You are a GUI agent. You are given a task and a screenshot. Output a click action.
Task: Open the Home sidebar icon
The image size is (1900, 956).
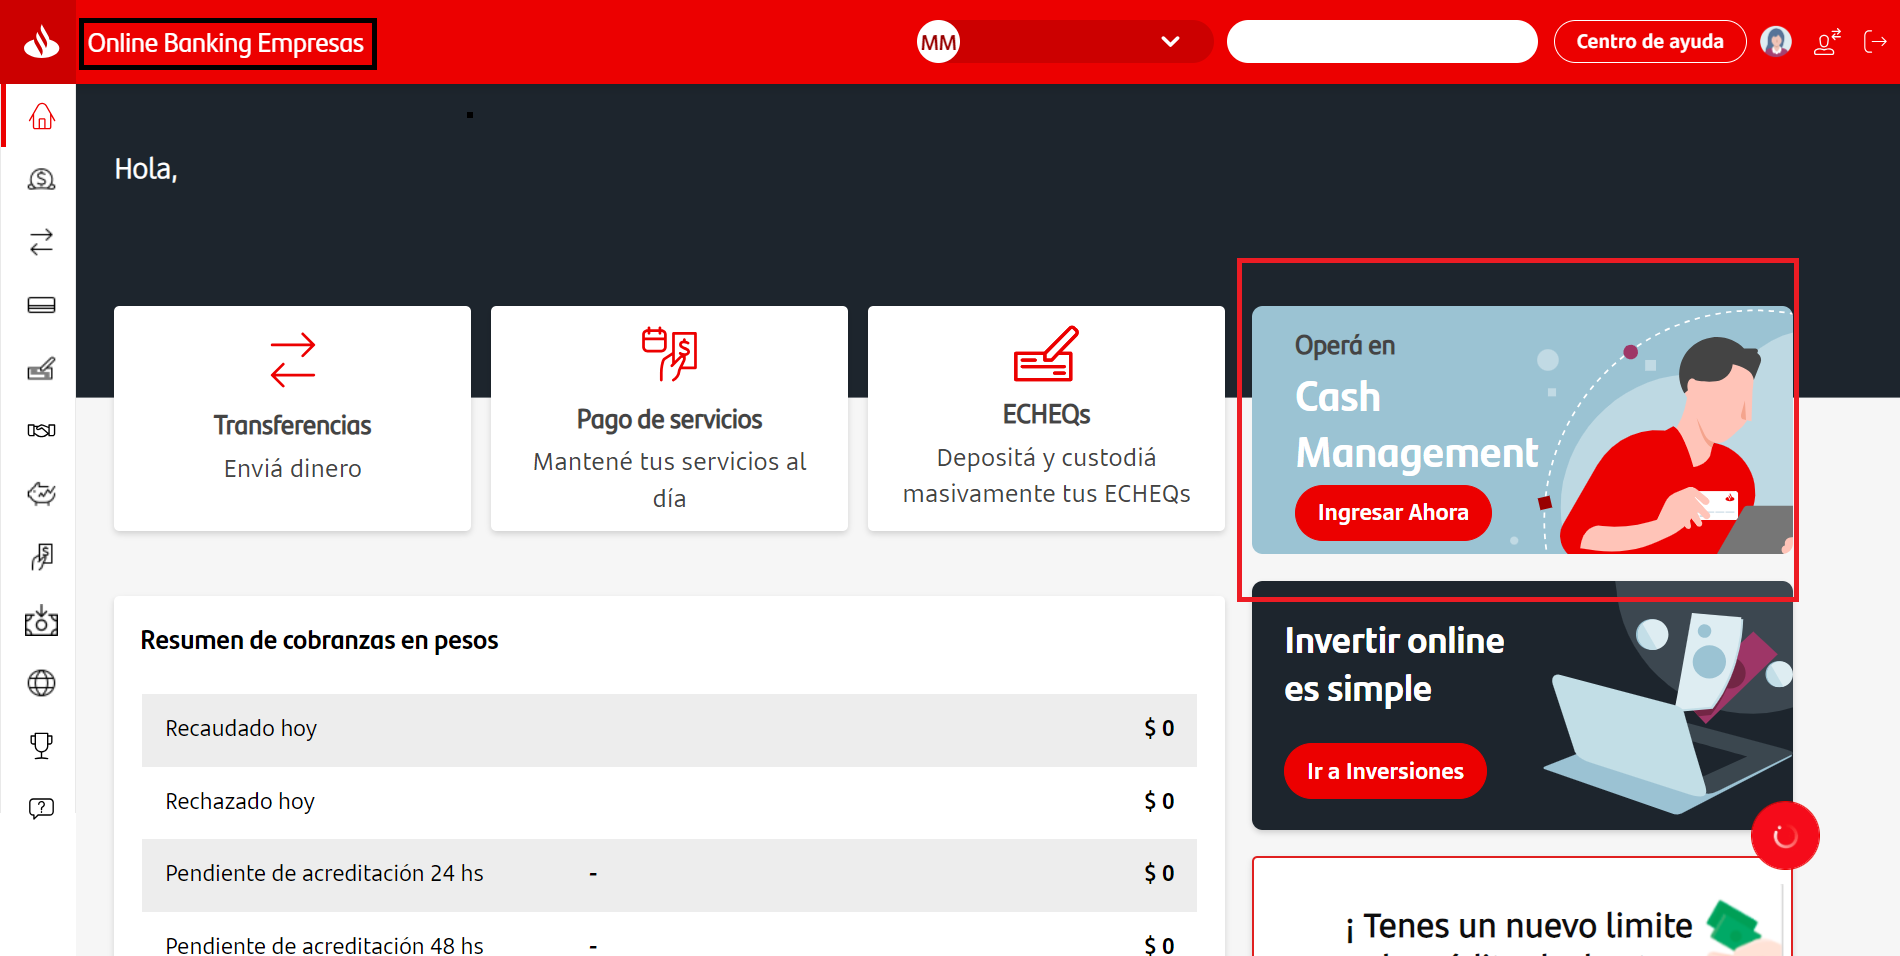tap(41, 117)
